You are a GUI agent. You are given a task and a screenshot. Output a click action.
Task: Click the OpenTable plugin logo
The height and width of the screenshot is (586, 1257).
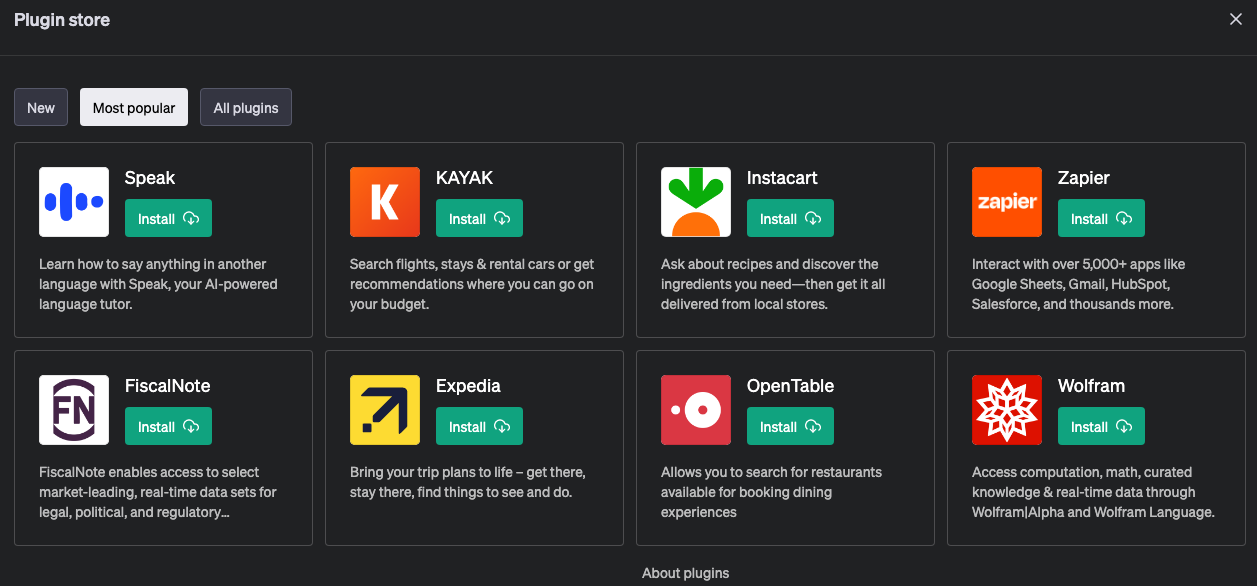[x=696, y=410]
